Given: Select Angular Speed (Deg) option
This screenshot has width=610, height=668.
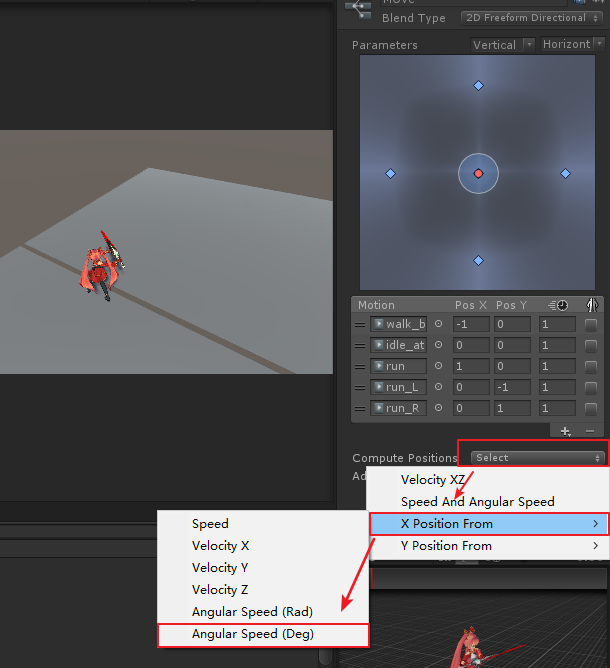Looking at the screenshot, I should [x=263, y=634].
